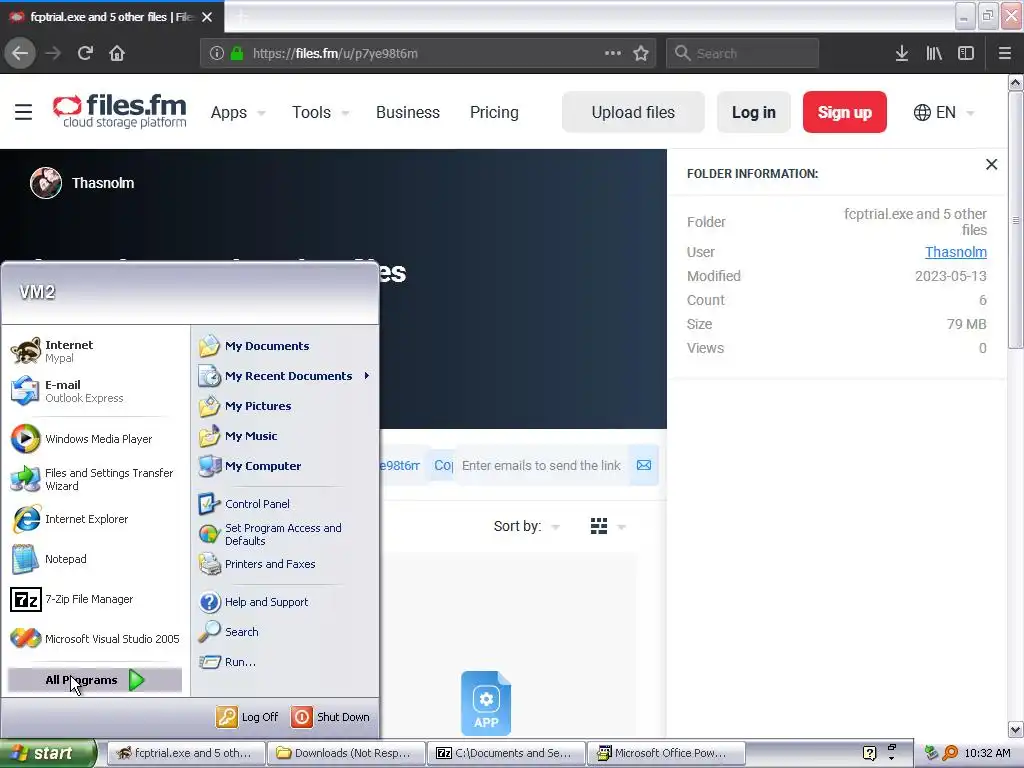Open the browser home page icon
This screenshot has width=1024, height=768.
pyautogui.click(x=117, y=53)
